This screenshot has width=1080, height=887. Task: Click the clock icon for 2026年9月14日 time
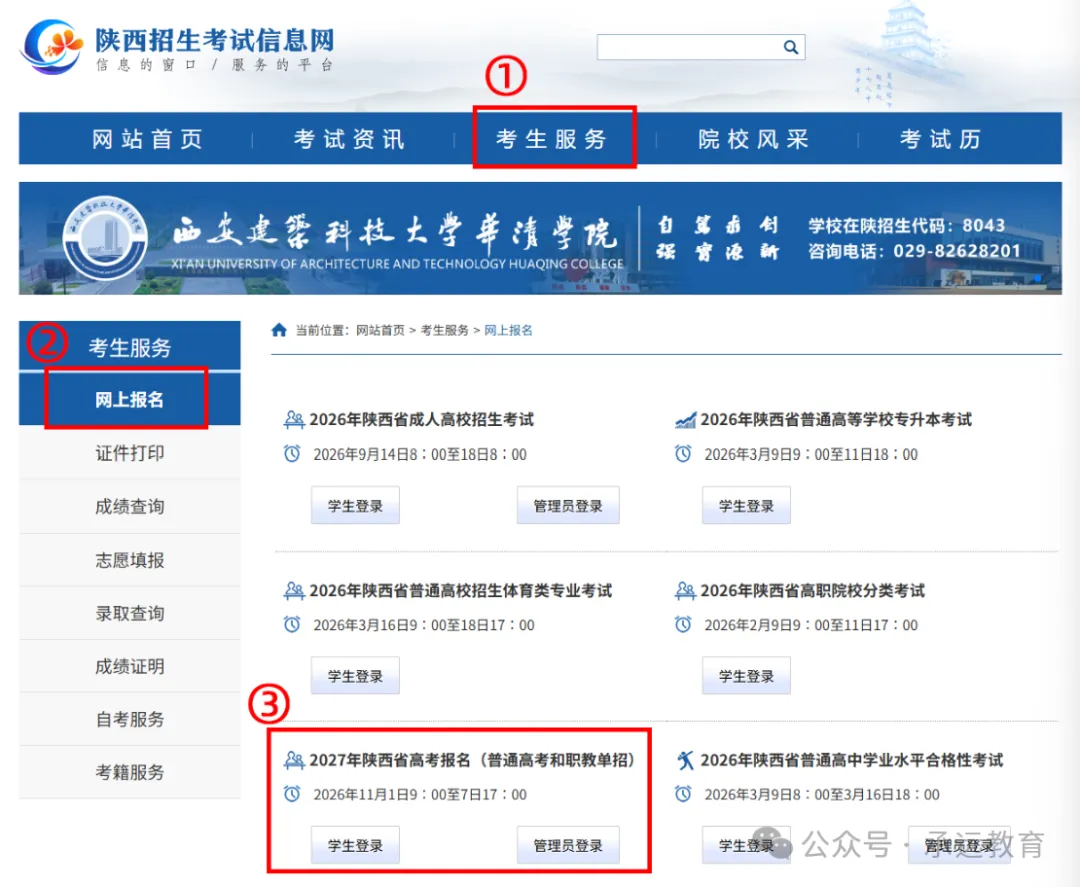pyautogui.click(x=292, y=454)
